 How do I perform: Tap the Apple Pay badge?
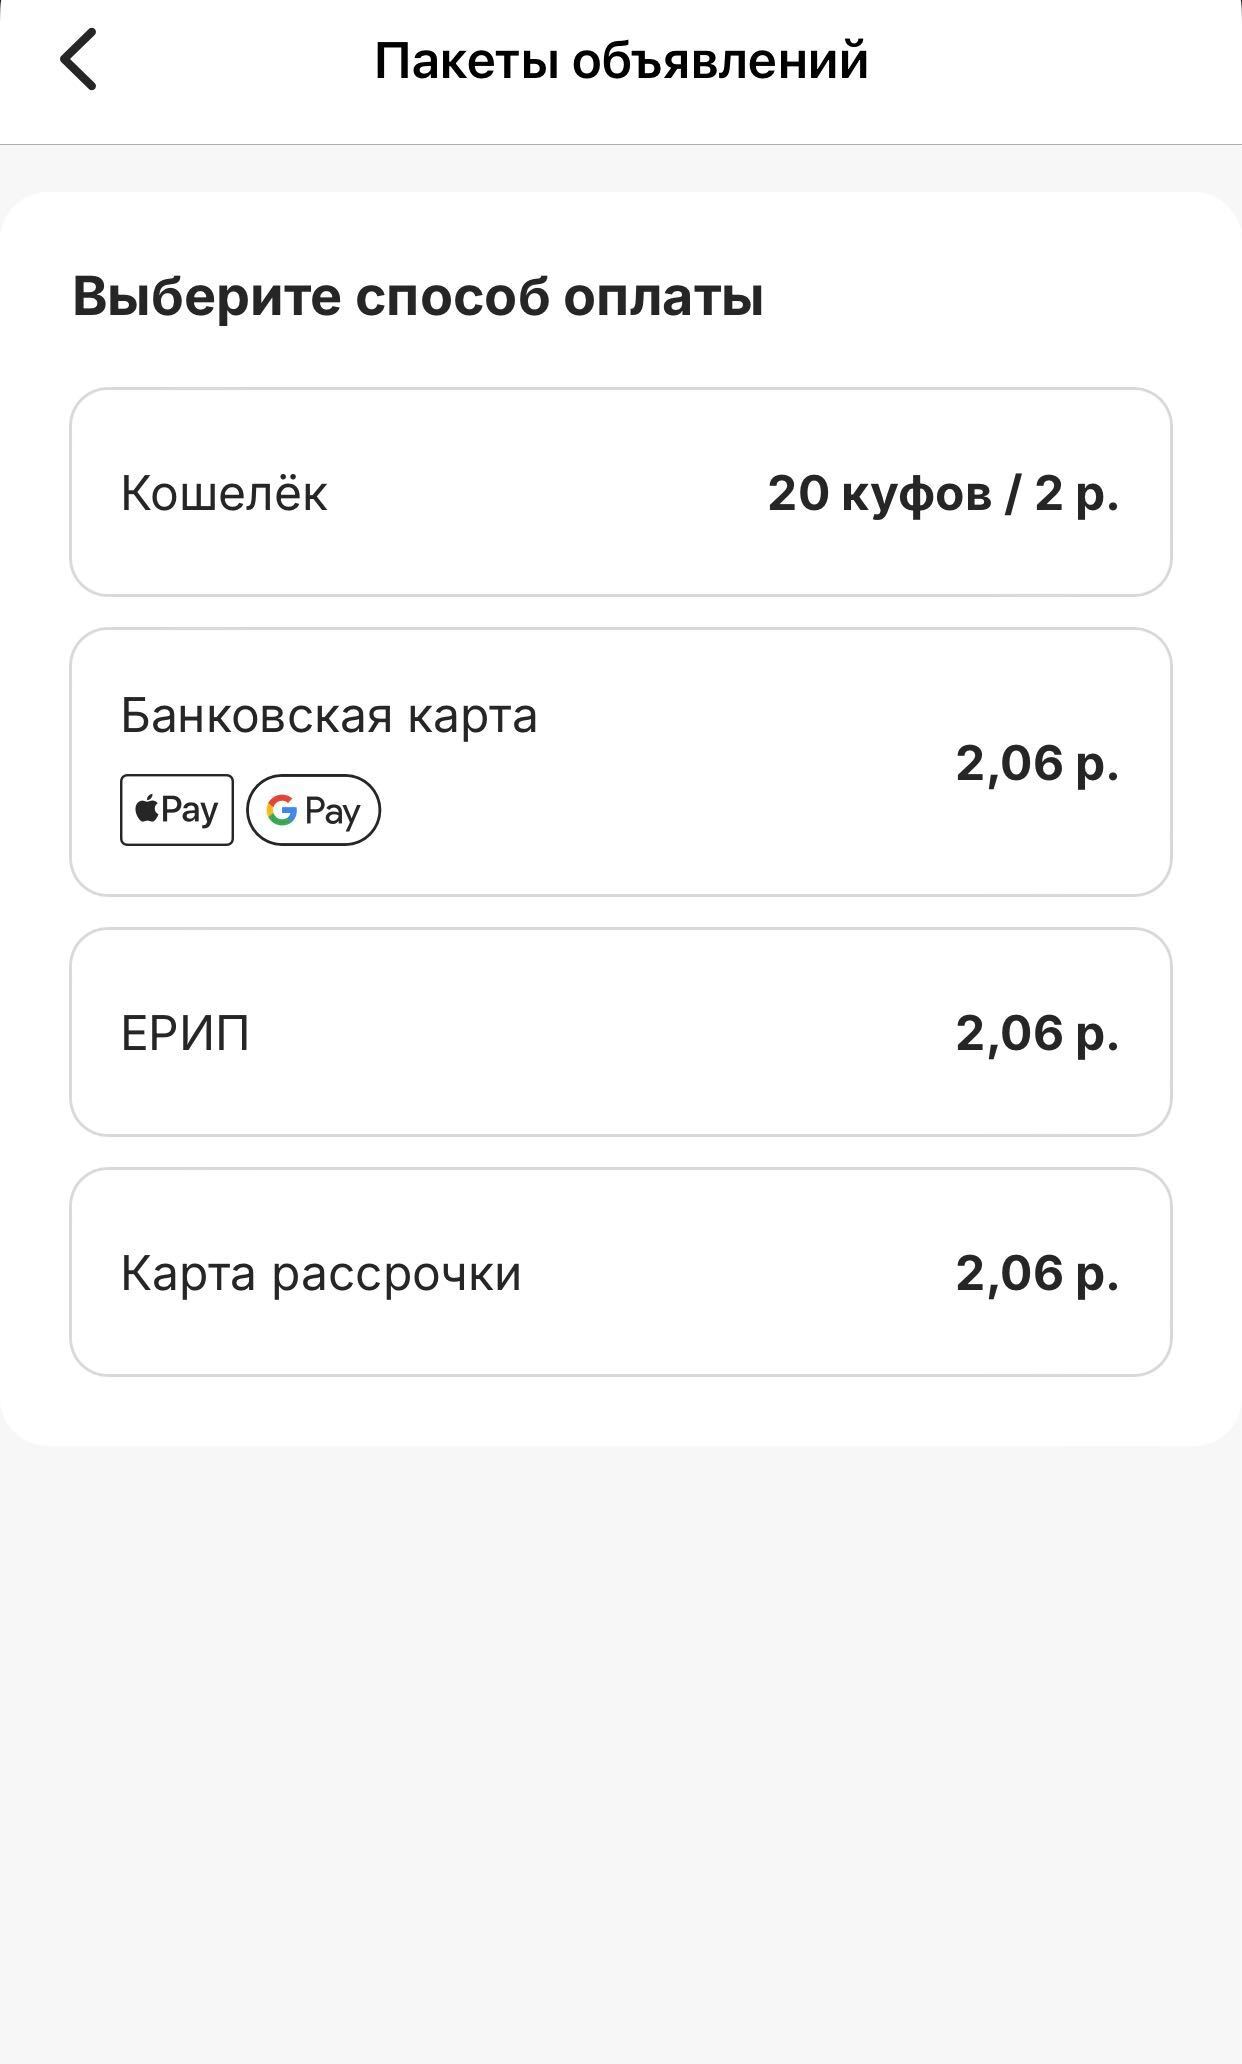(177, 810)
